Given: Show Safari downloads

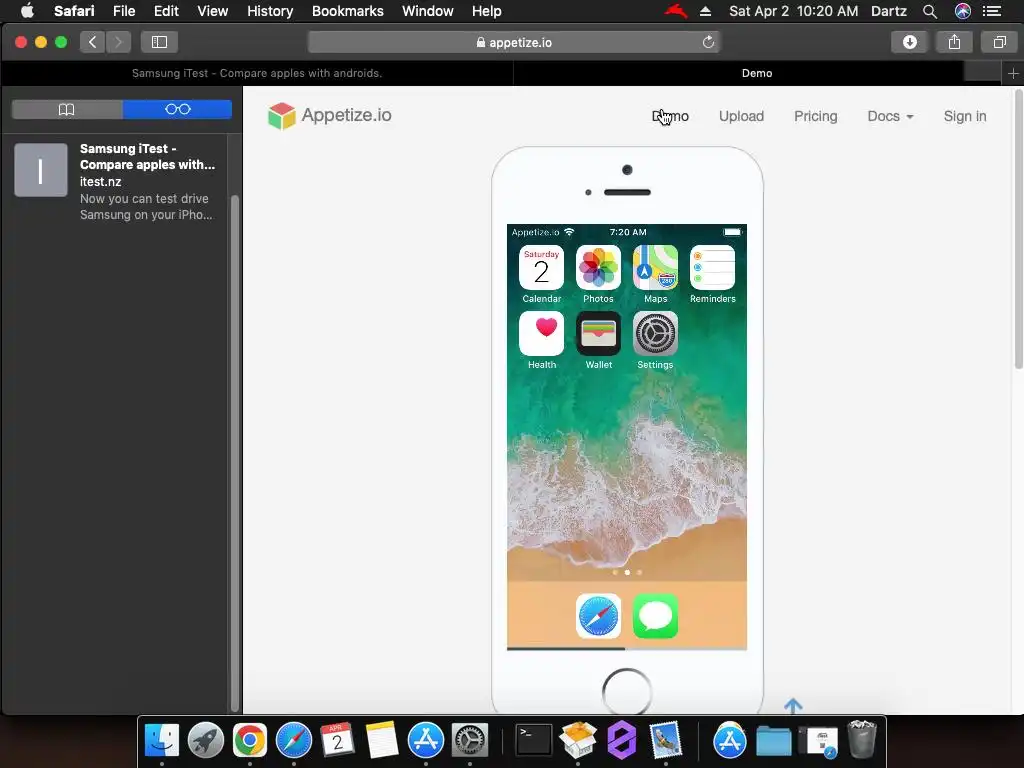Looking at the screenshot, I should click(910, 42).
